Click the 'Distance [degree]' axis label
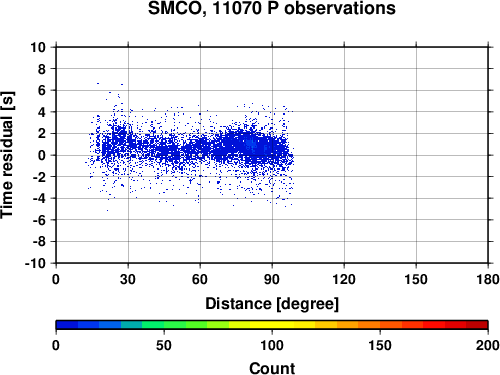Screen dimensions: 500x375 click(x=272, y=304)
